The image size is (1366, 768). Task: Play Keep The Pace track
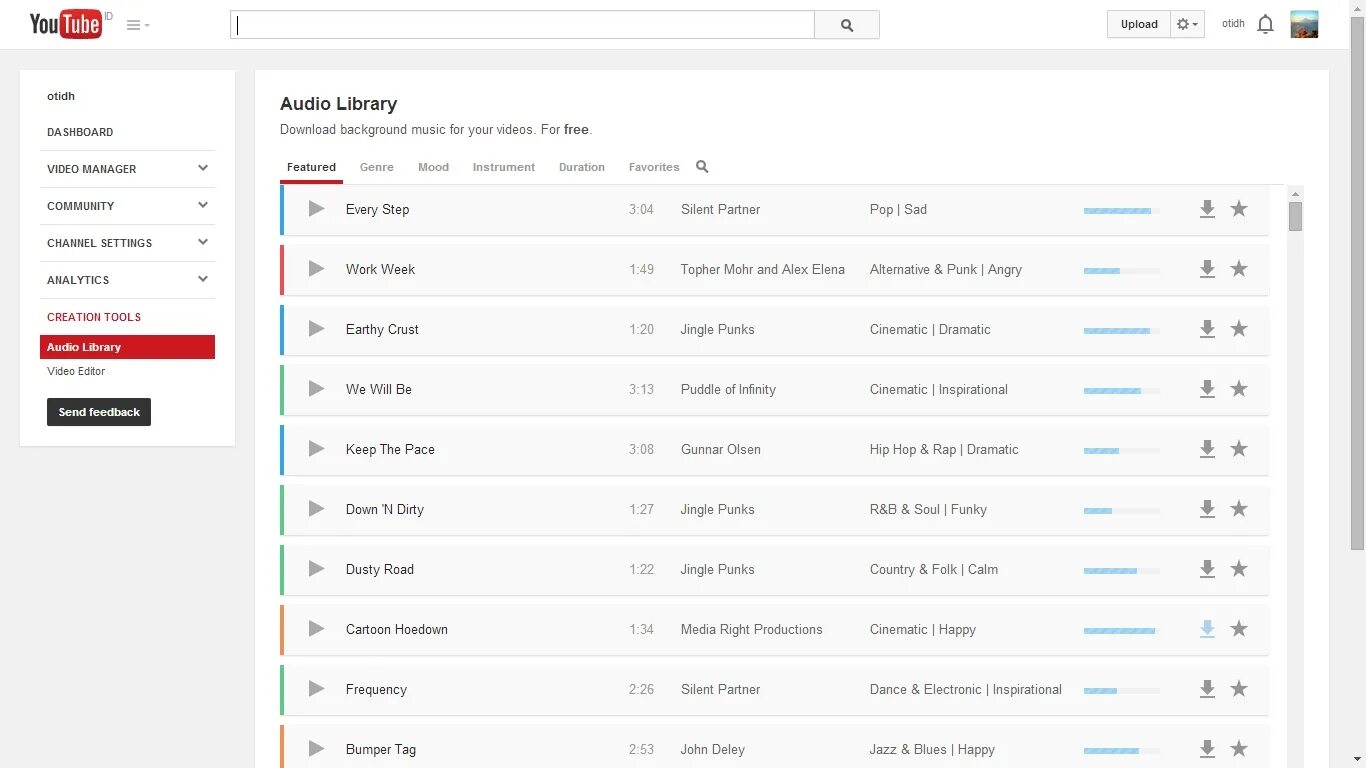click(x=316, y=448)
